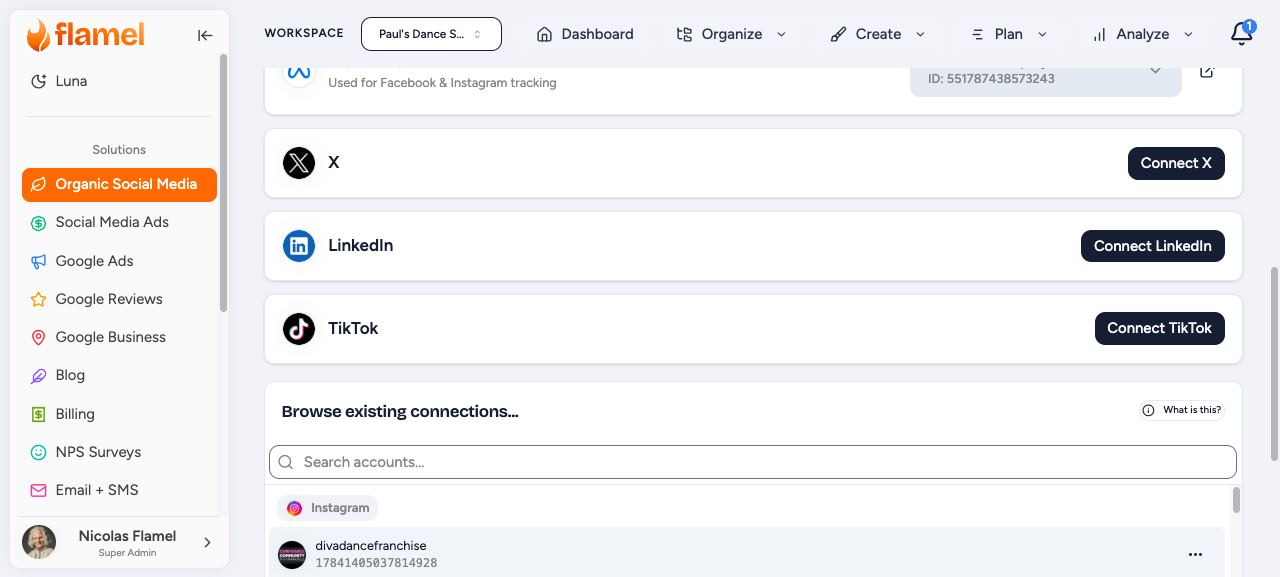Click the Social Media Ads dollar icon

pos(39,223)
